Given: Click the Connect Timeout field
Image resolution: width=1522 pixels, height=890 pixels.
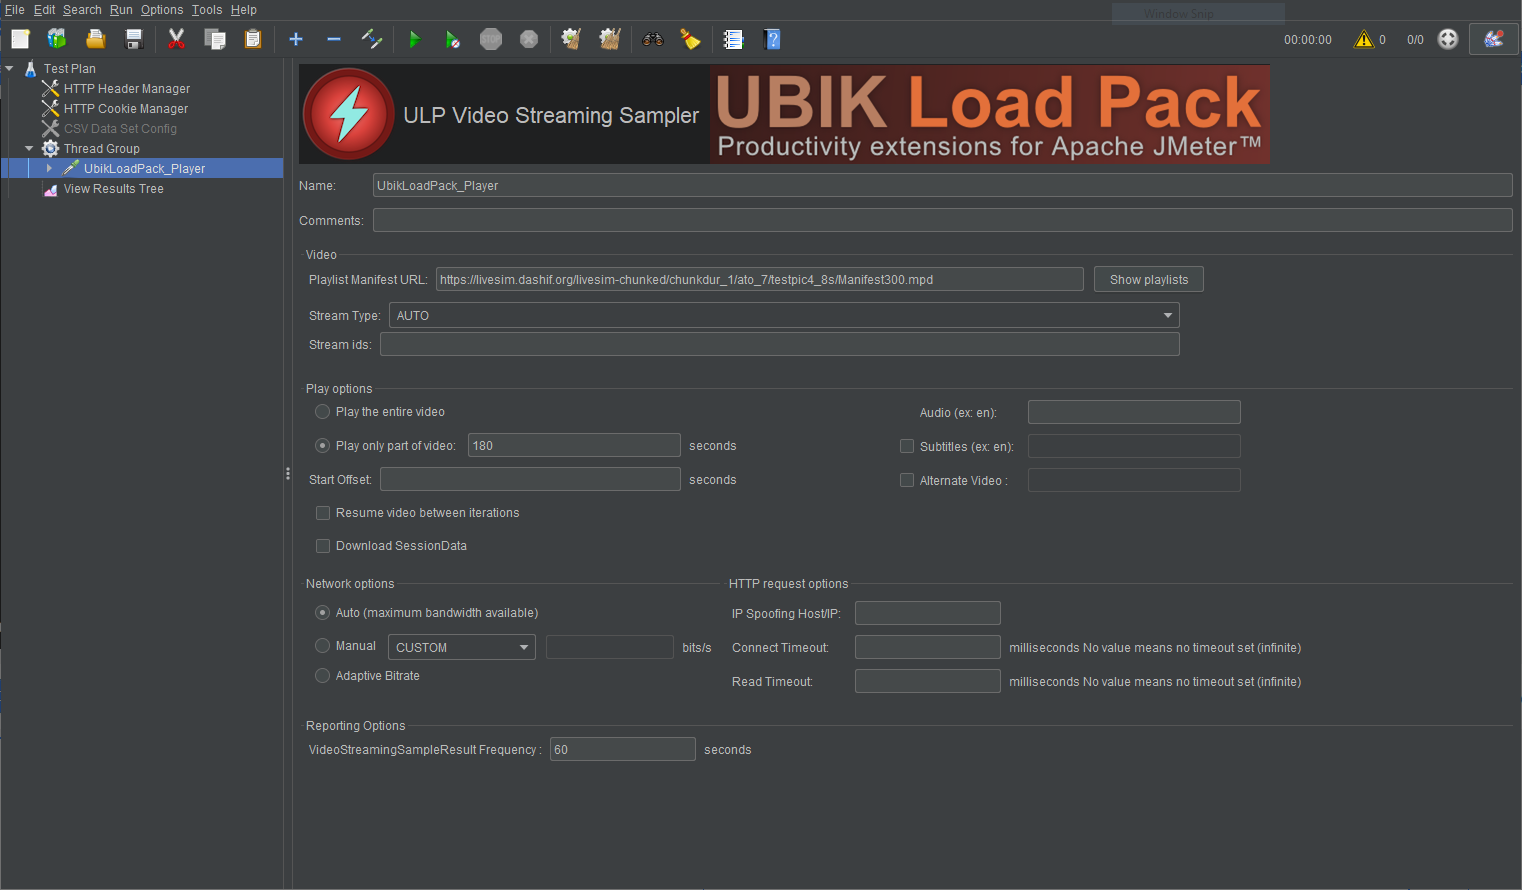Looking at the screenshot, I should coord(928,648).
